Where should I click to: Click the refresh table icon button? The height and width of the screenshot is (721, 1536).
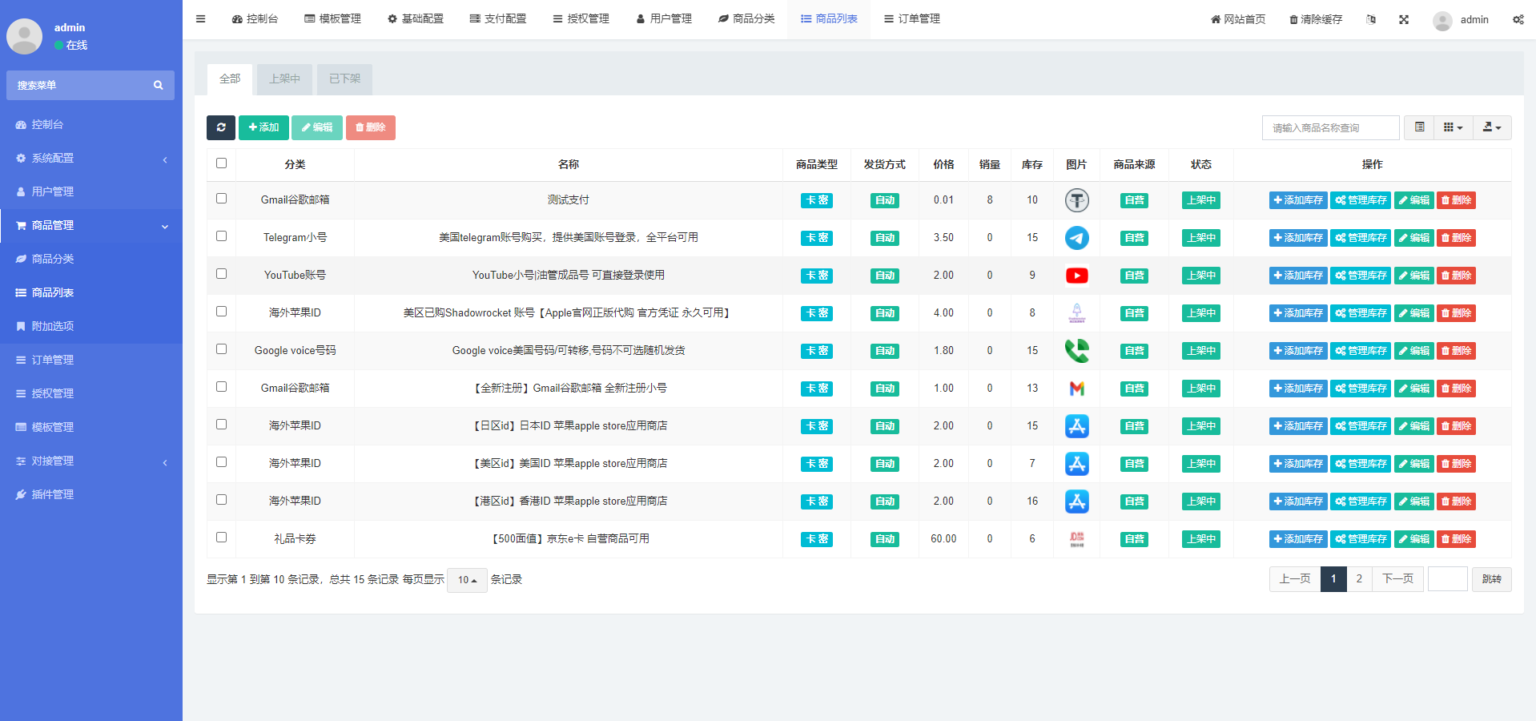click(221, 128)
